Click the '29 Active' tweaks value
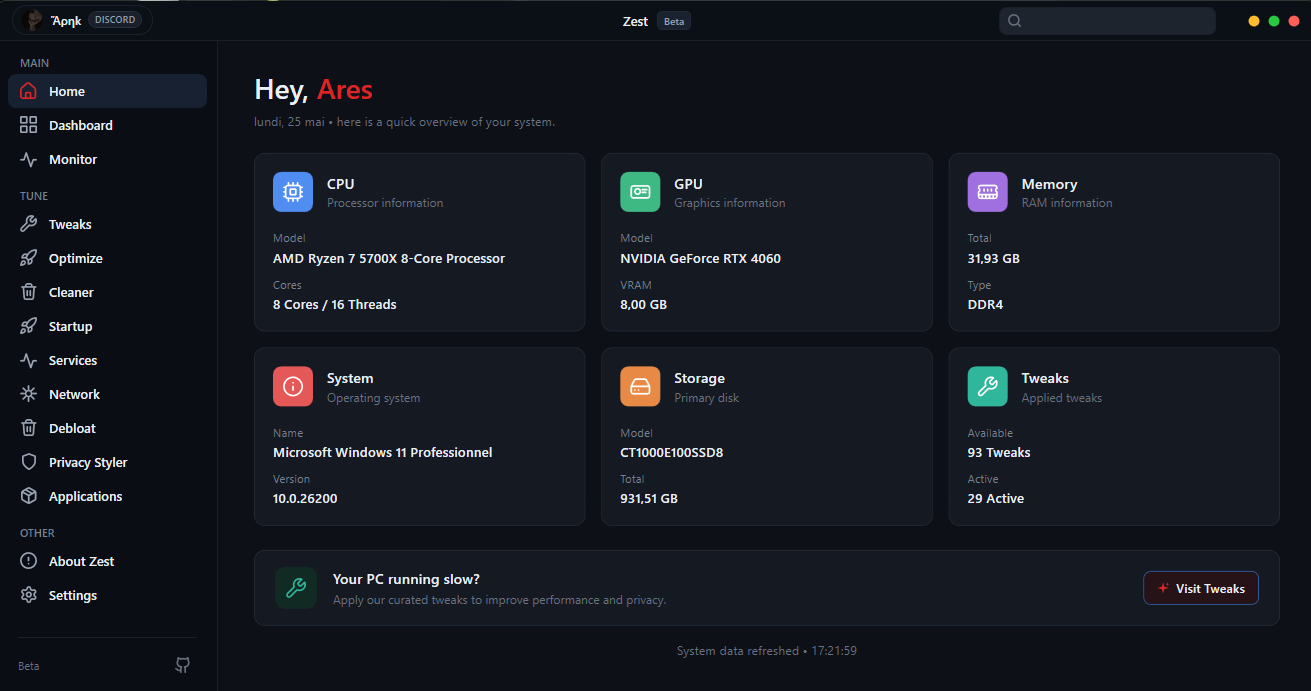The image size is (1311, 691). (996, 498)
